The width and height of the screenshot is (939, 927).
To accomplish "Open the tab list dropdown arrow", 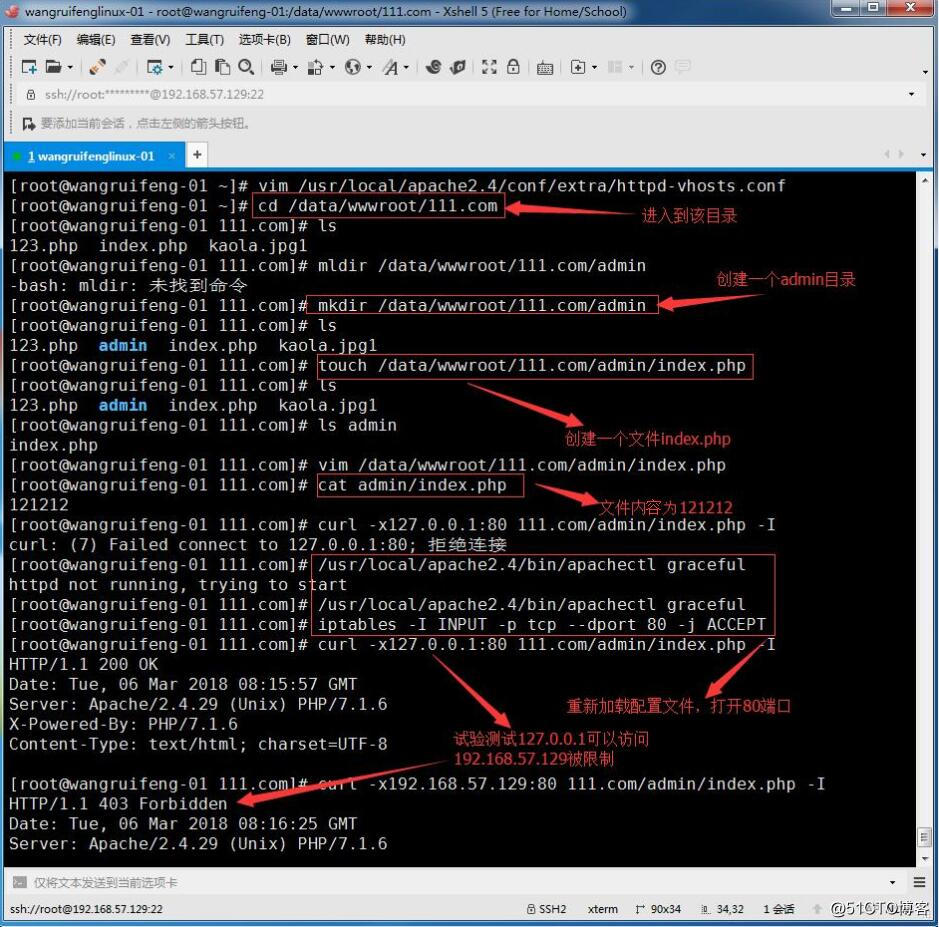I will click(x=923, y=154).
